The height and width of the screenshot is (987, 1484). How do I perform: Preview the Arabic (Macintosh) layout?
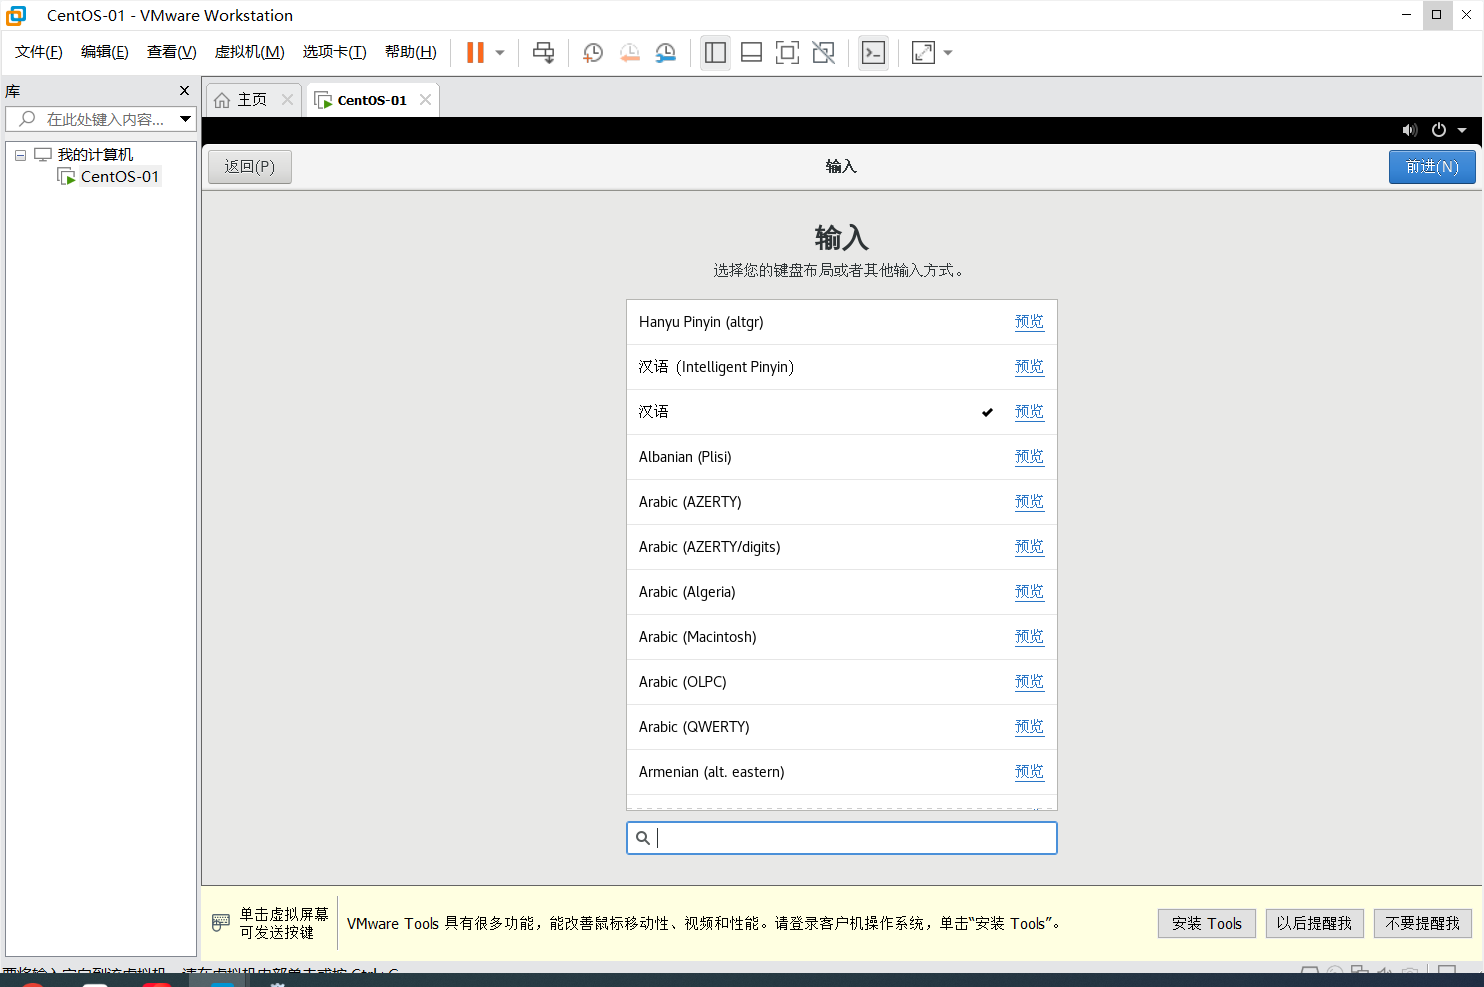[x=1029, y=637]
